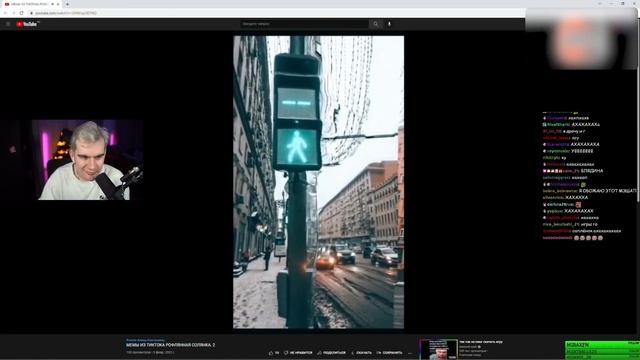Maximize or restore the browser window
The image size is (640, 360).
click(623, 3)
